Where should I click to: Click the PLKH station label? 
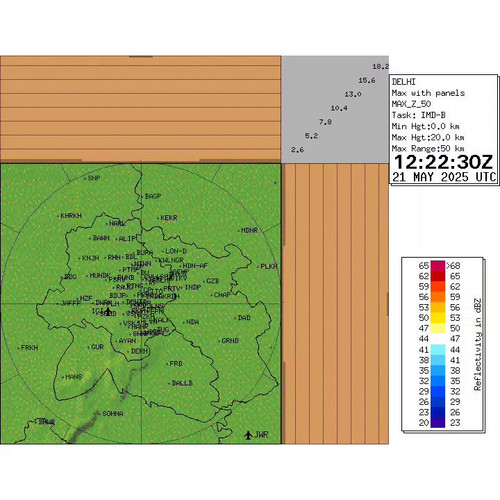point(269,266)
